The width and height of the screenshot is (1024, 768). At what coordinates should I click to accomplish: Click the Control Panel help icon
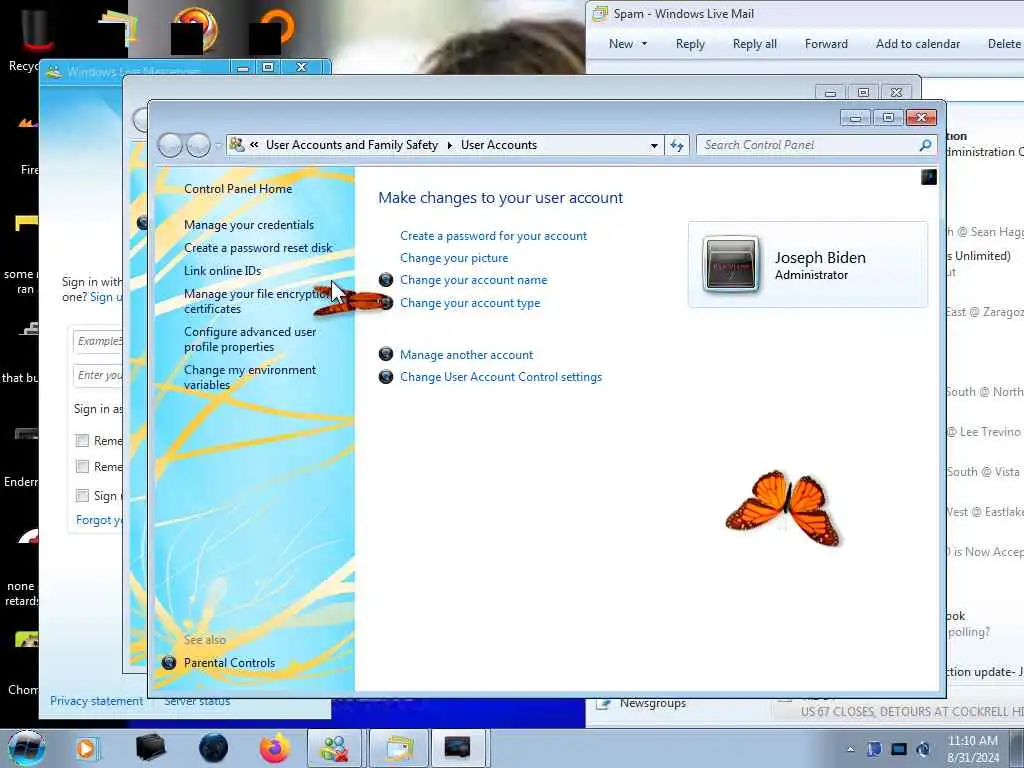pos(929,177)
